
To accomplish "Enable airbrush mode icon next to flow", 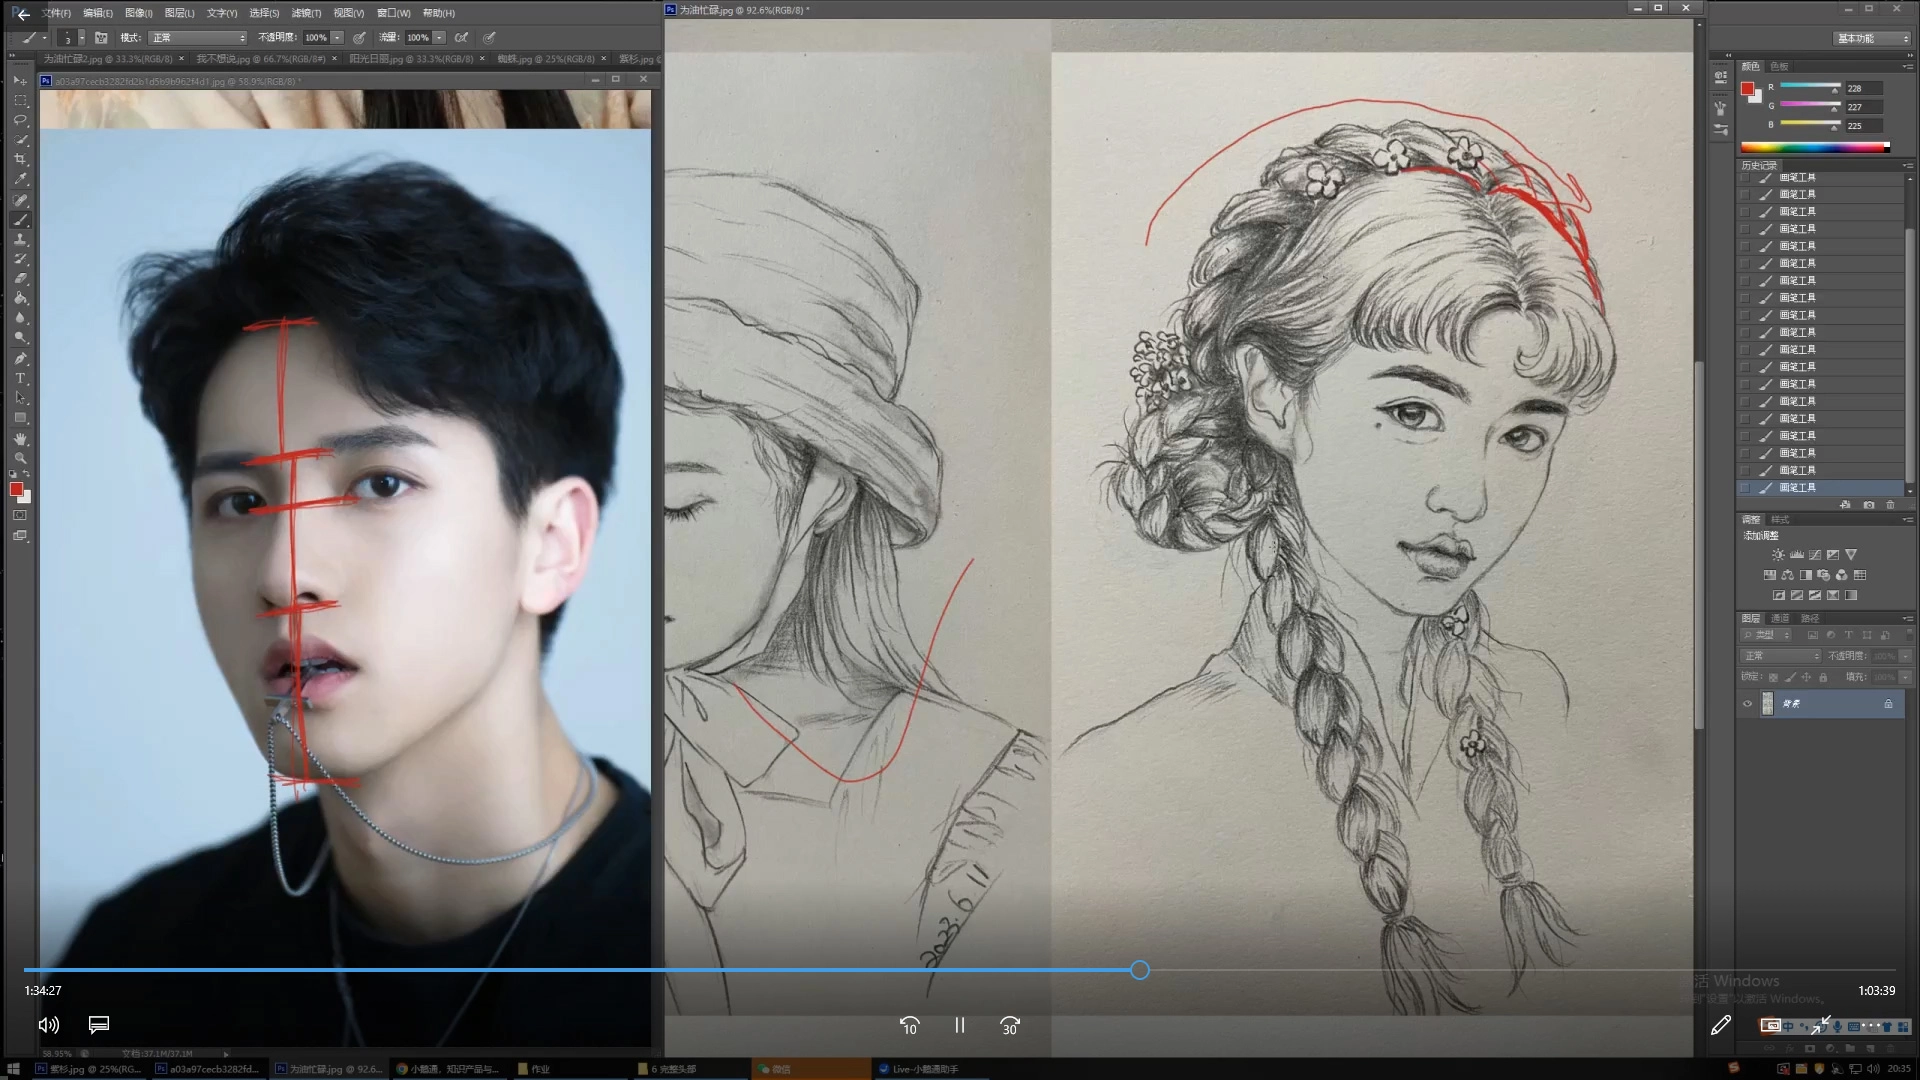I will click(x=461, y=38).
